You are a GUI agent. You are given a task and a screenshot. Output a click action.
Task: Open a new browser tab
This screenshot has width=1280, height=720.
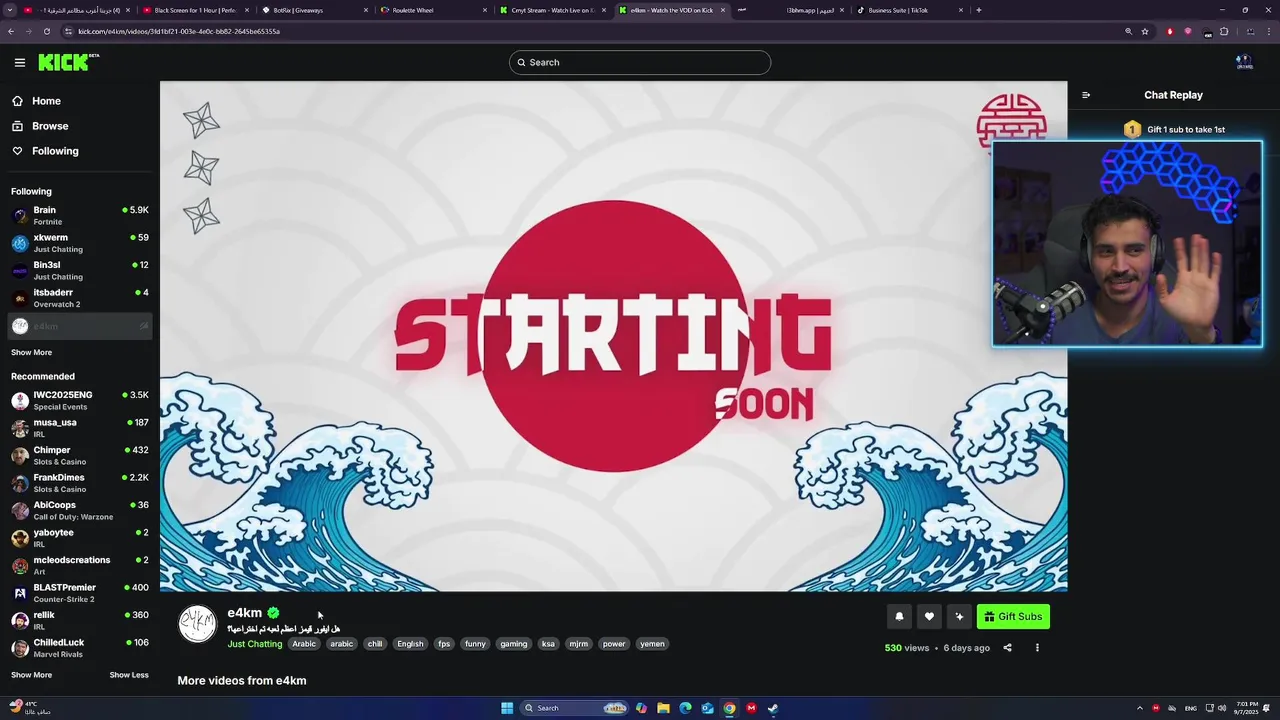tap(978, 10)
